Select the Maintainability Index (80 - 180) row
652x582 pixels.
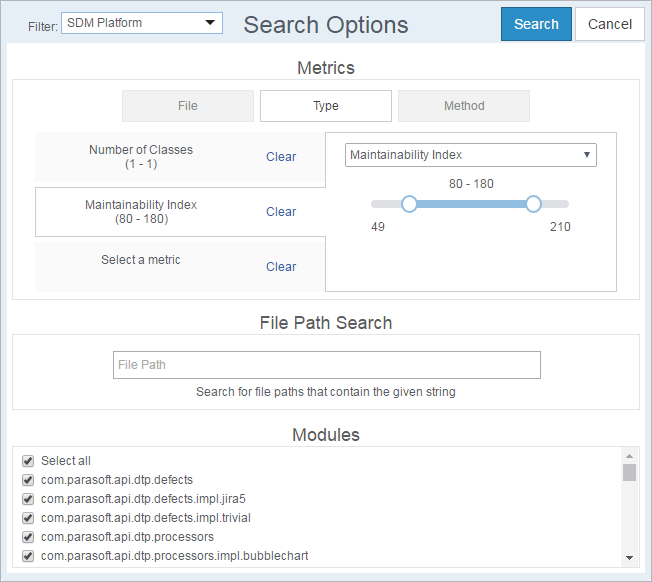tap(180, 212)
